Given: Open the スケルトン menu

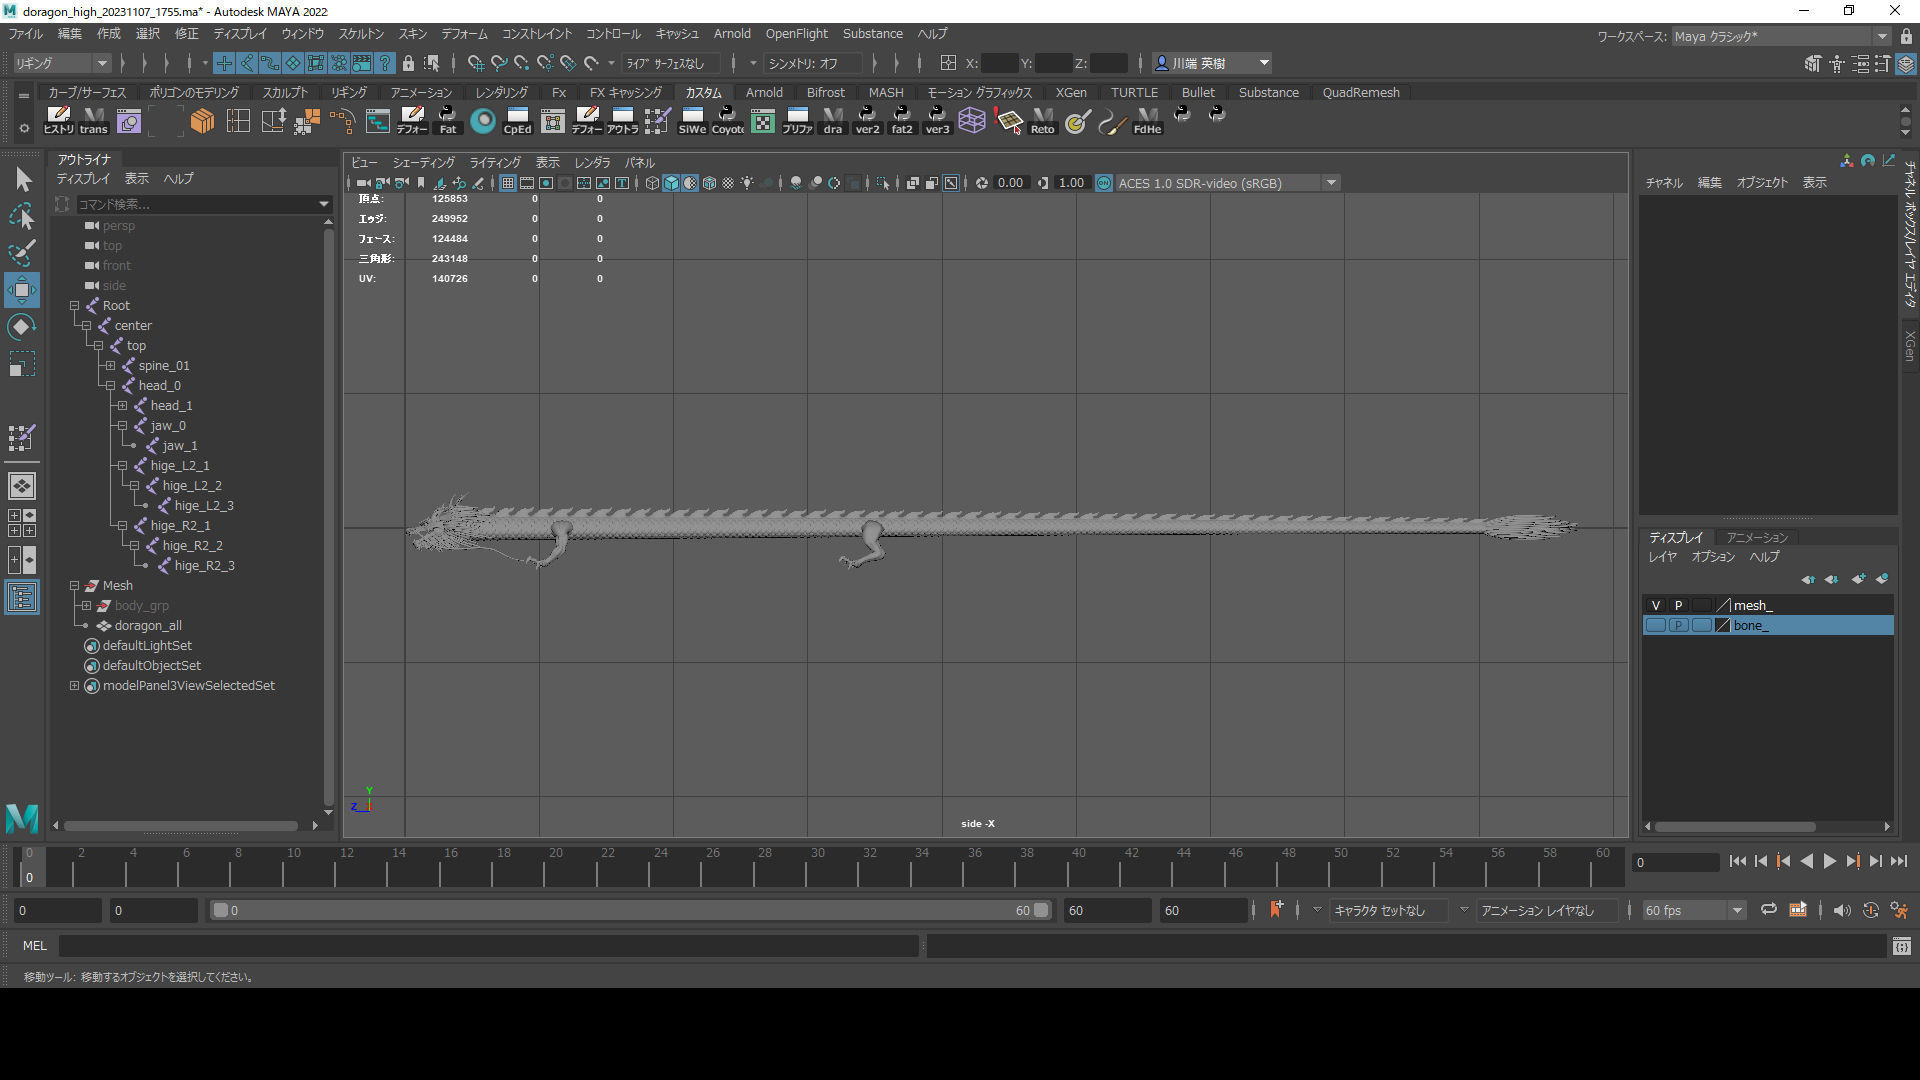Looking at the screenshot, I should click(361, 34).
